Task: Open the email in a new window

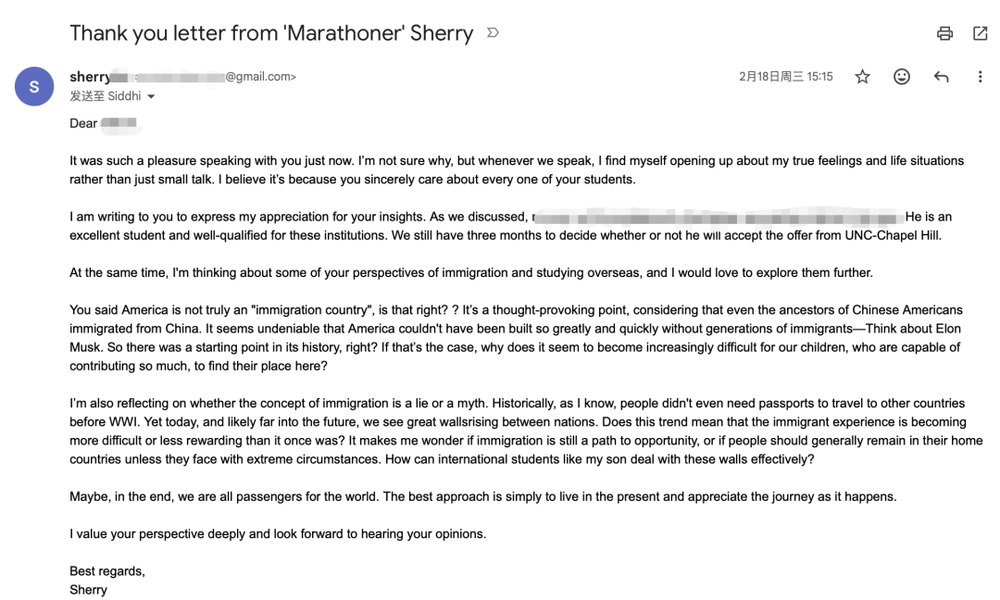Action: point(980,33)
